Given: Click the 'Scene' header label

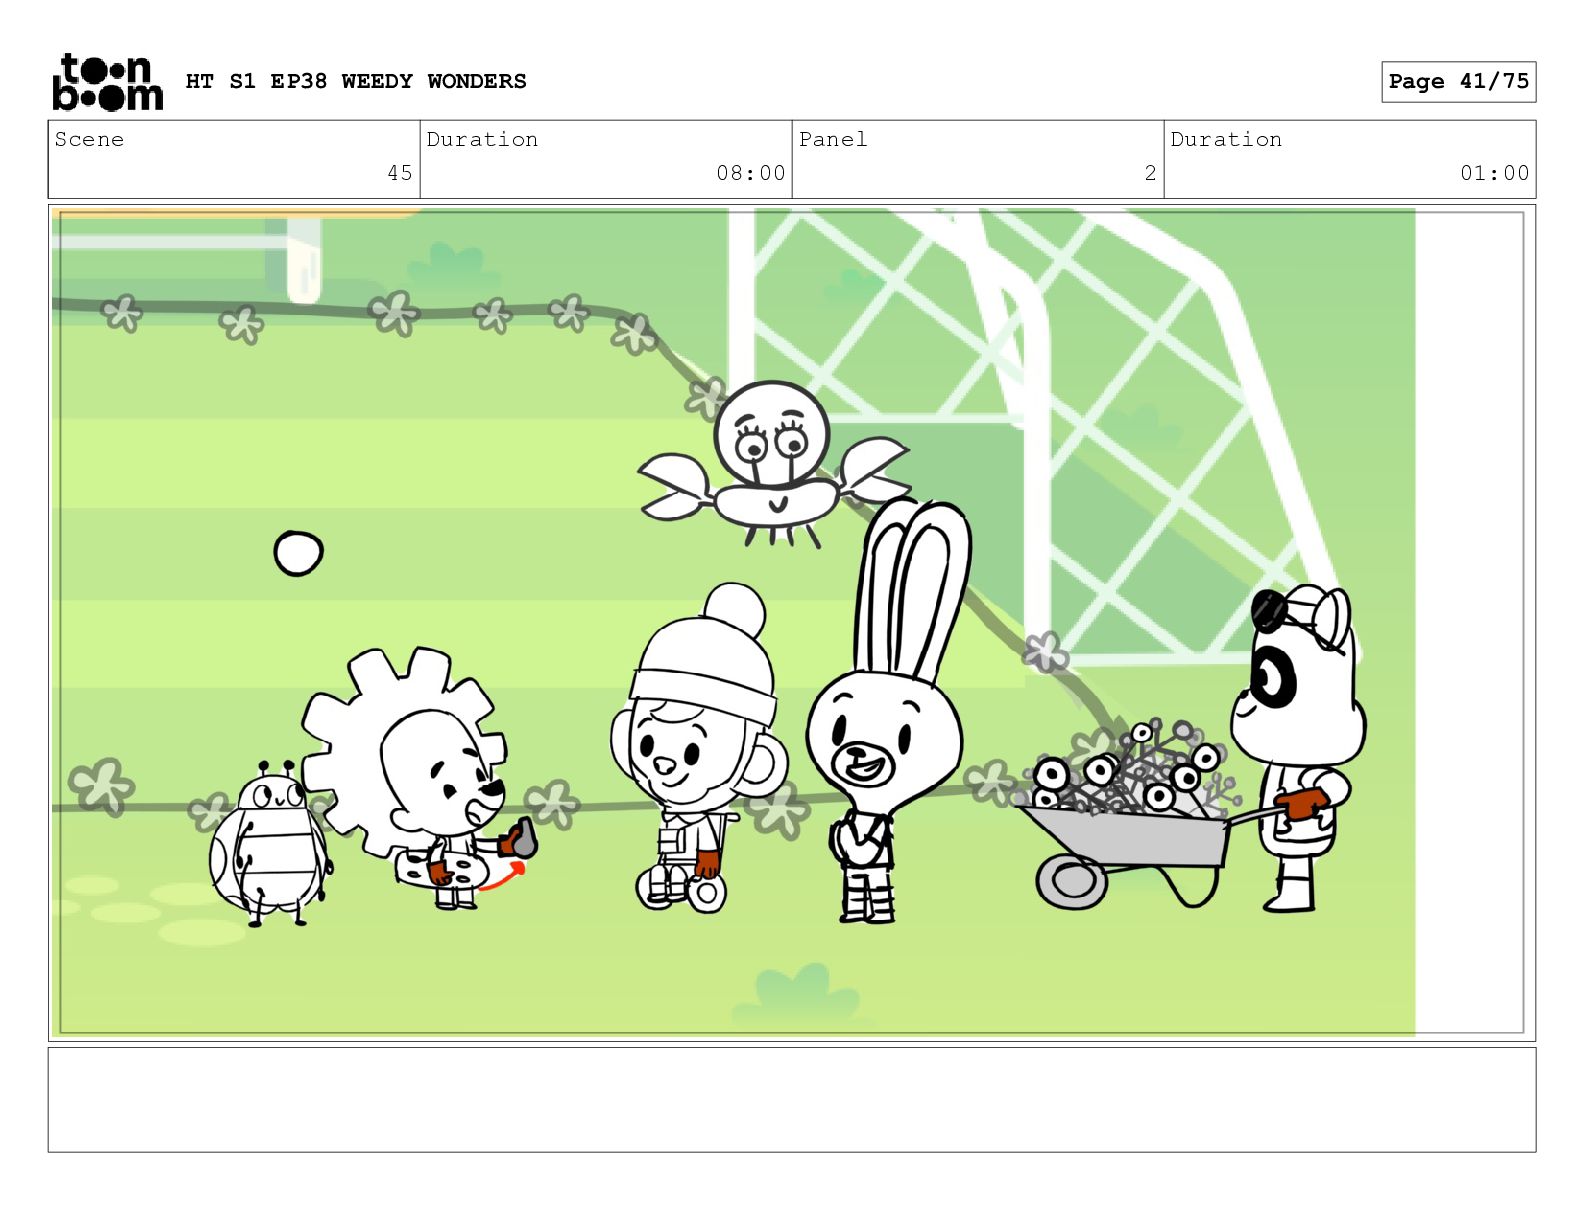Looking at the screenshot, I should coord(89,139).
